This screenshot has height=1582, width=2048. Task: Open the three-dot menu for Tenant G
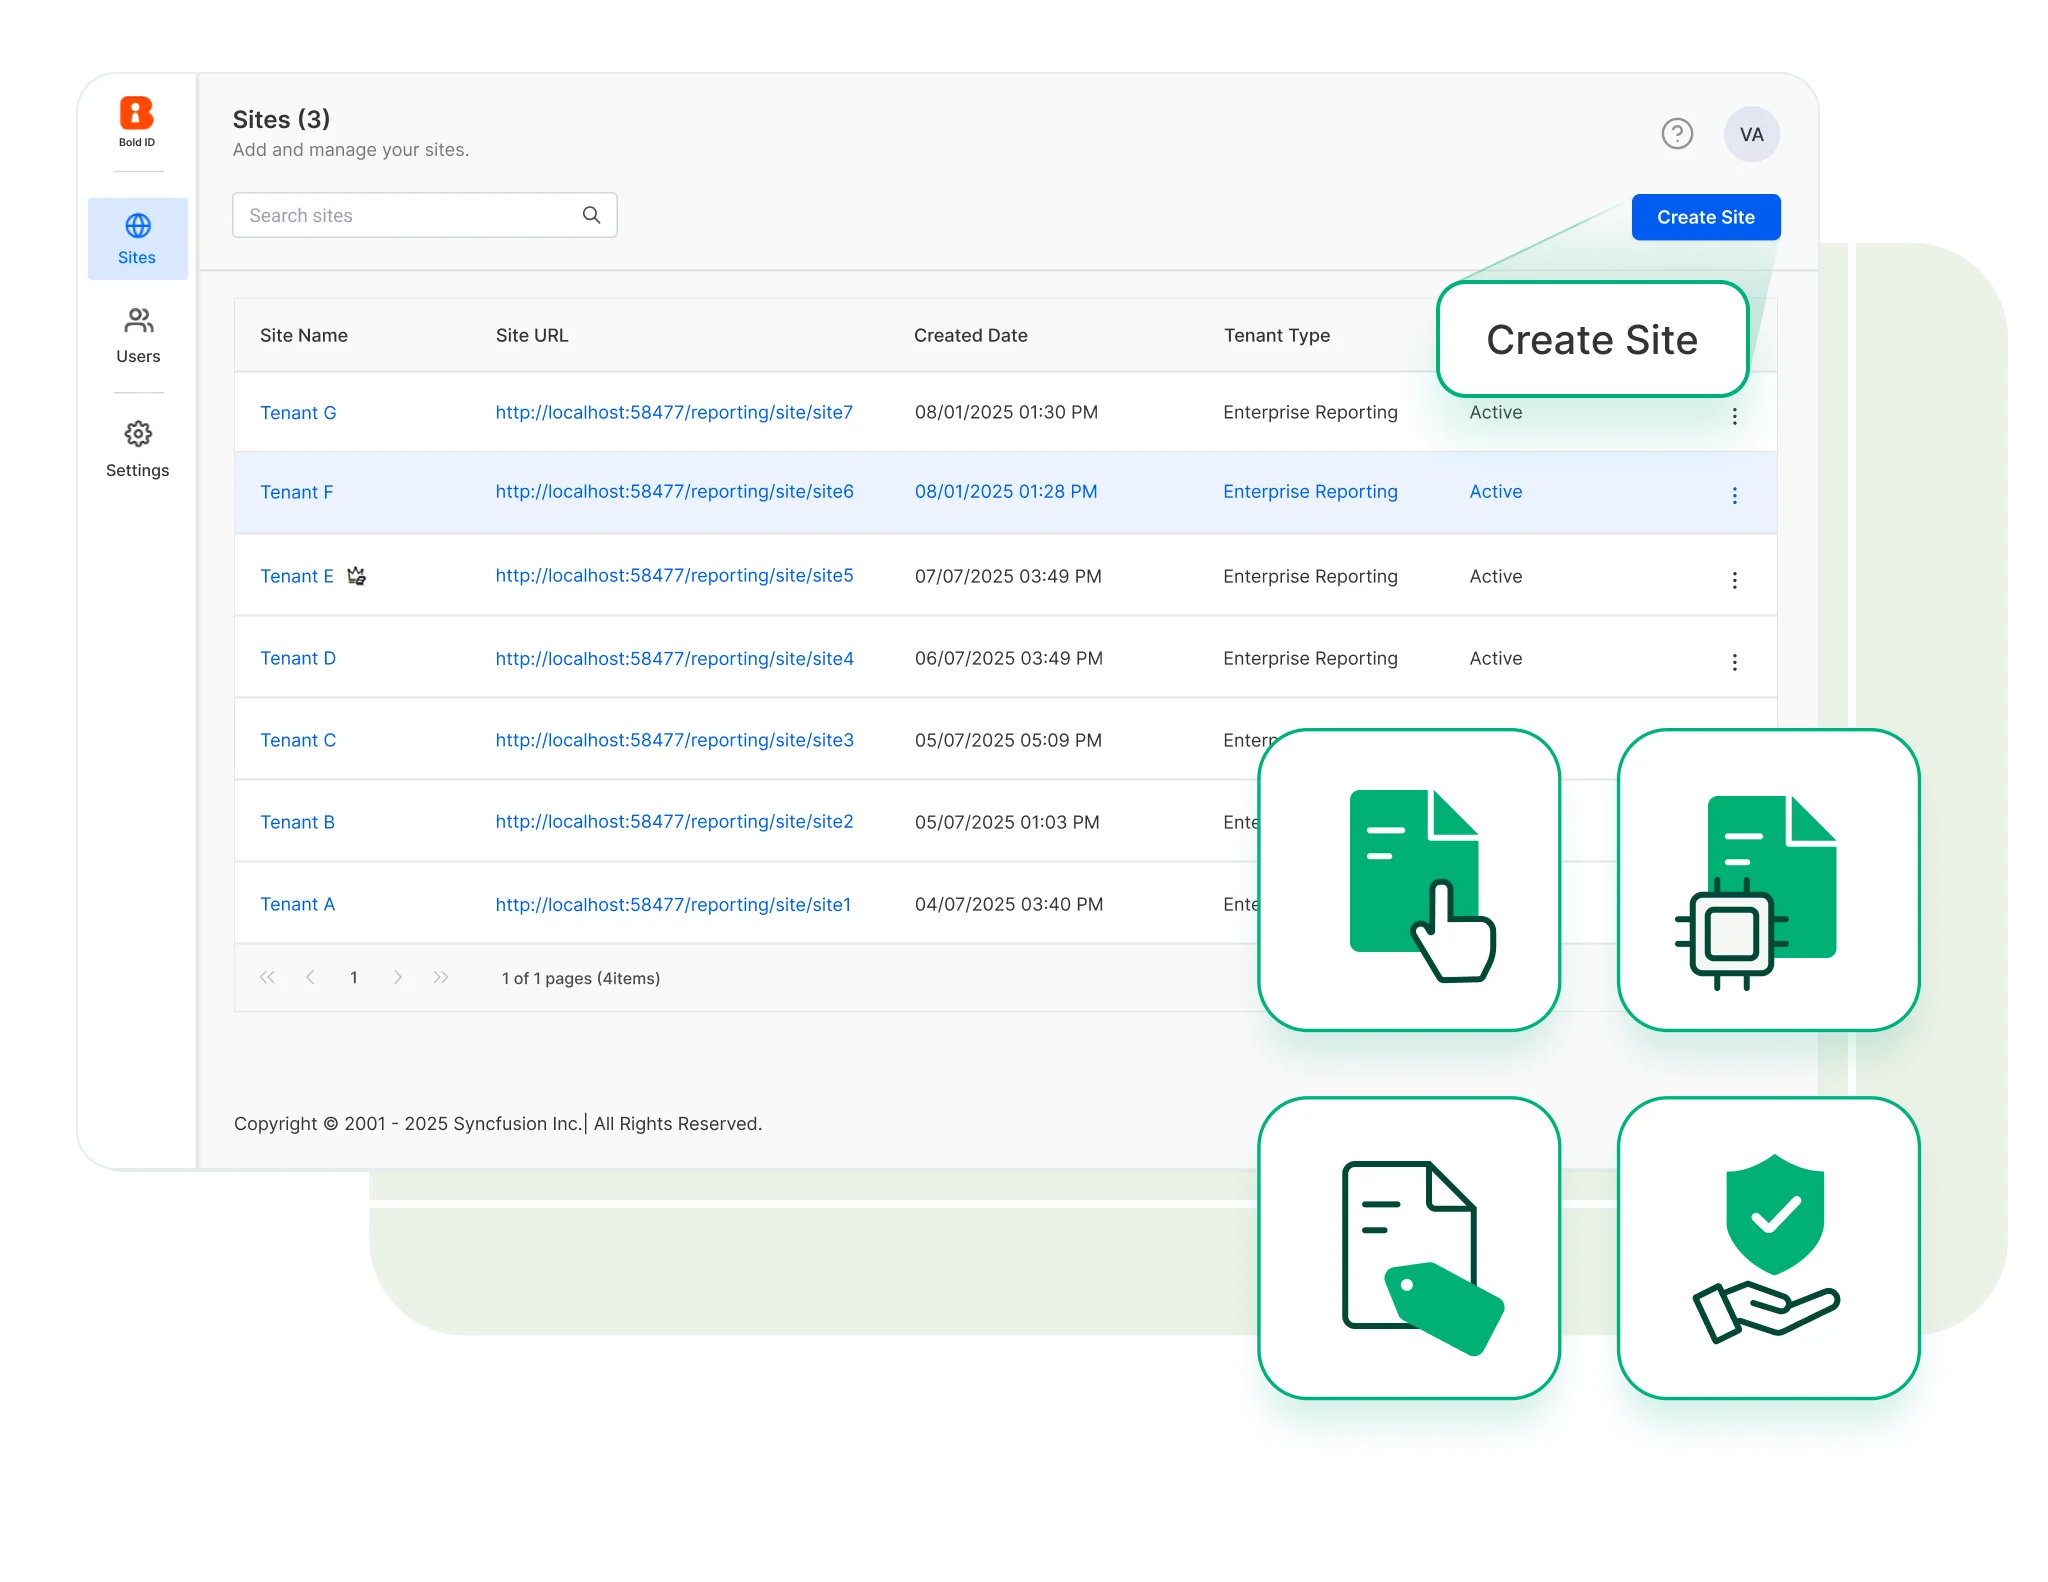pyautogui.click(x=1734, y=415)
